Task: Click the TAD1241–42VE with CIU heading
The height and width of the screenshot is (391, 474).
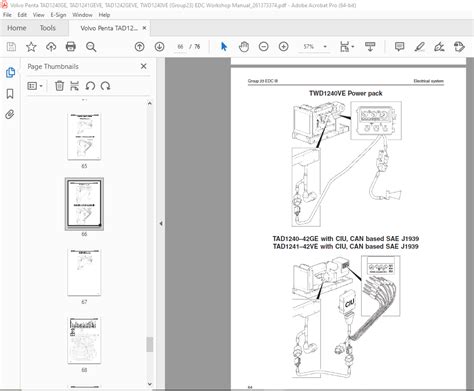Action: [346, 247]
